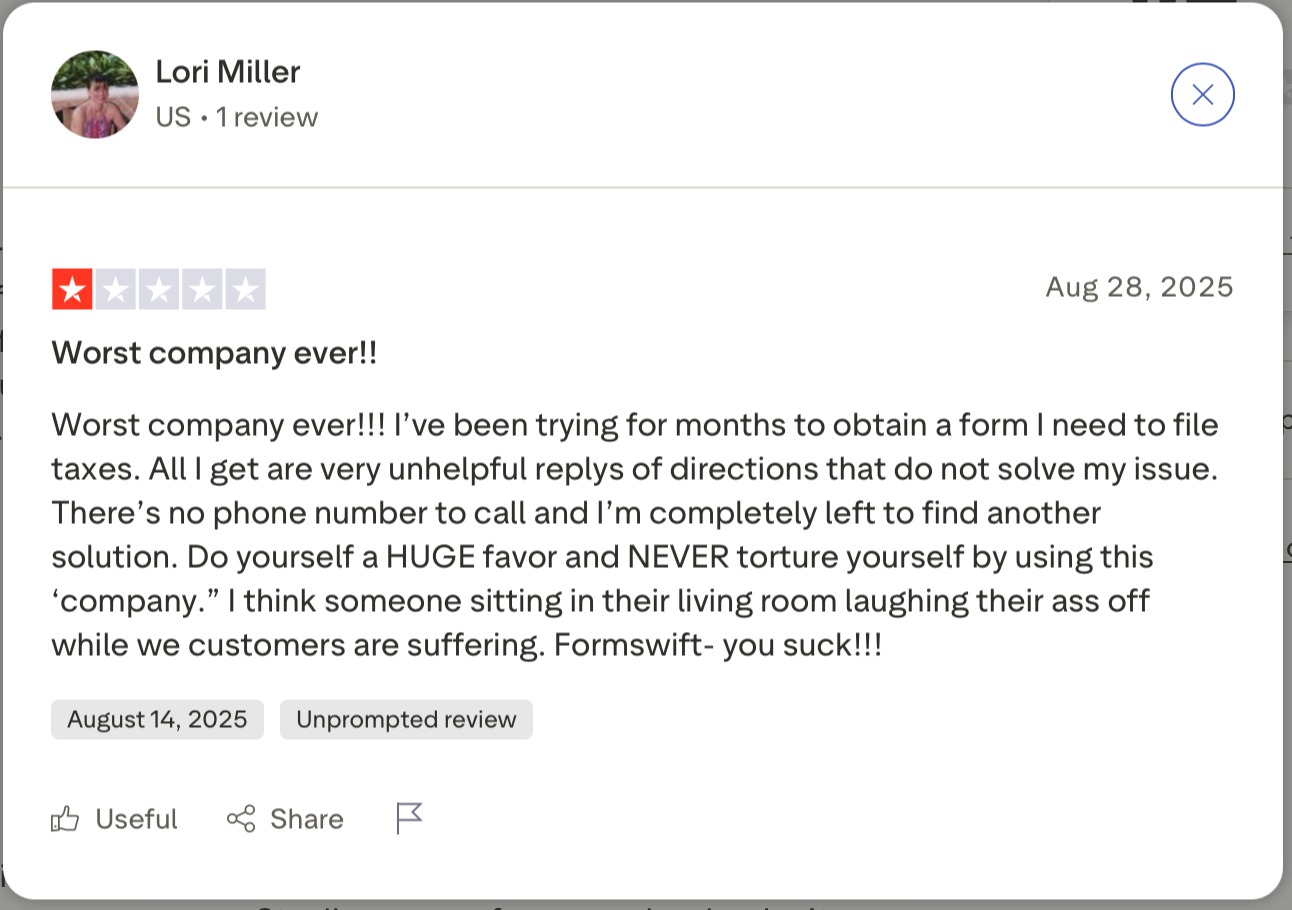This screenshot has width=1292, height=910.
Task: Open Lori Miller's reviewer profile
Action: click(228, 71)
